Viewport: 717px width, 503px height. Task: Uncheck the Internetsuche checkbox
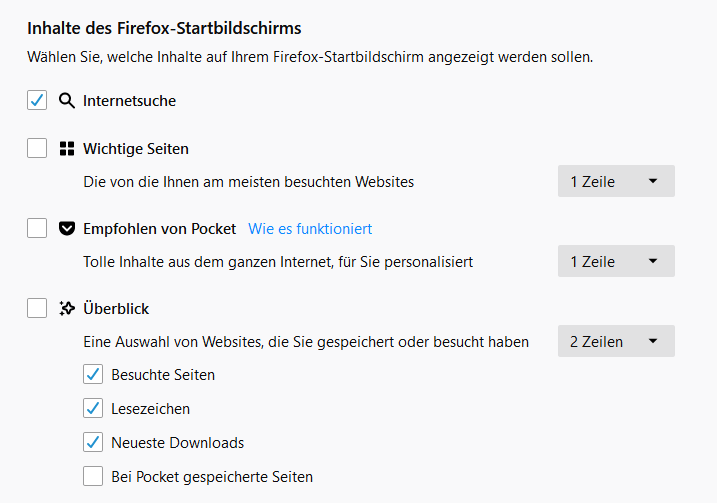pos(37,100)
